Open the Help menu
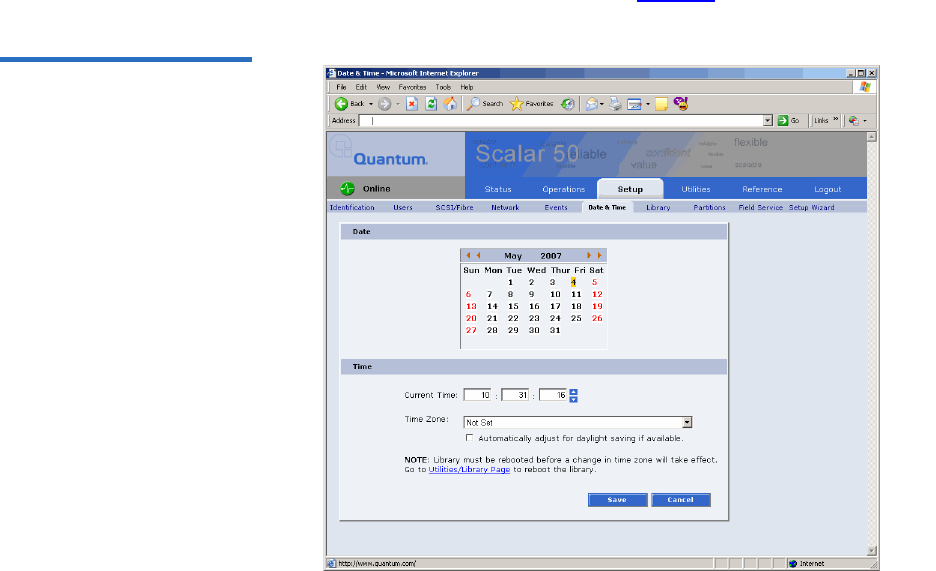 (467, 87)
